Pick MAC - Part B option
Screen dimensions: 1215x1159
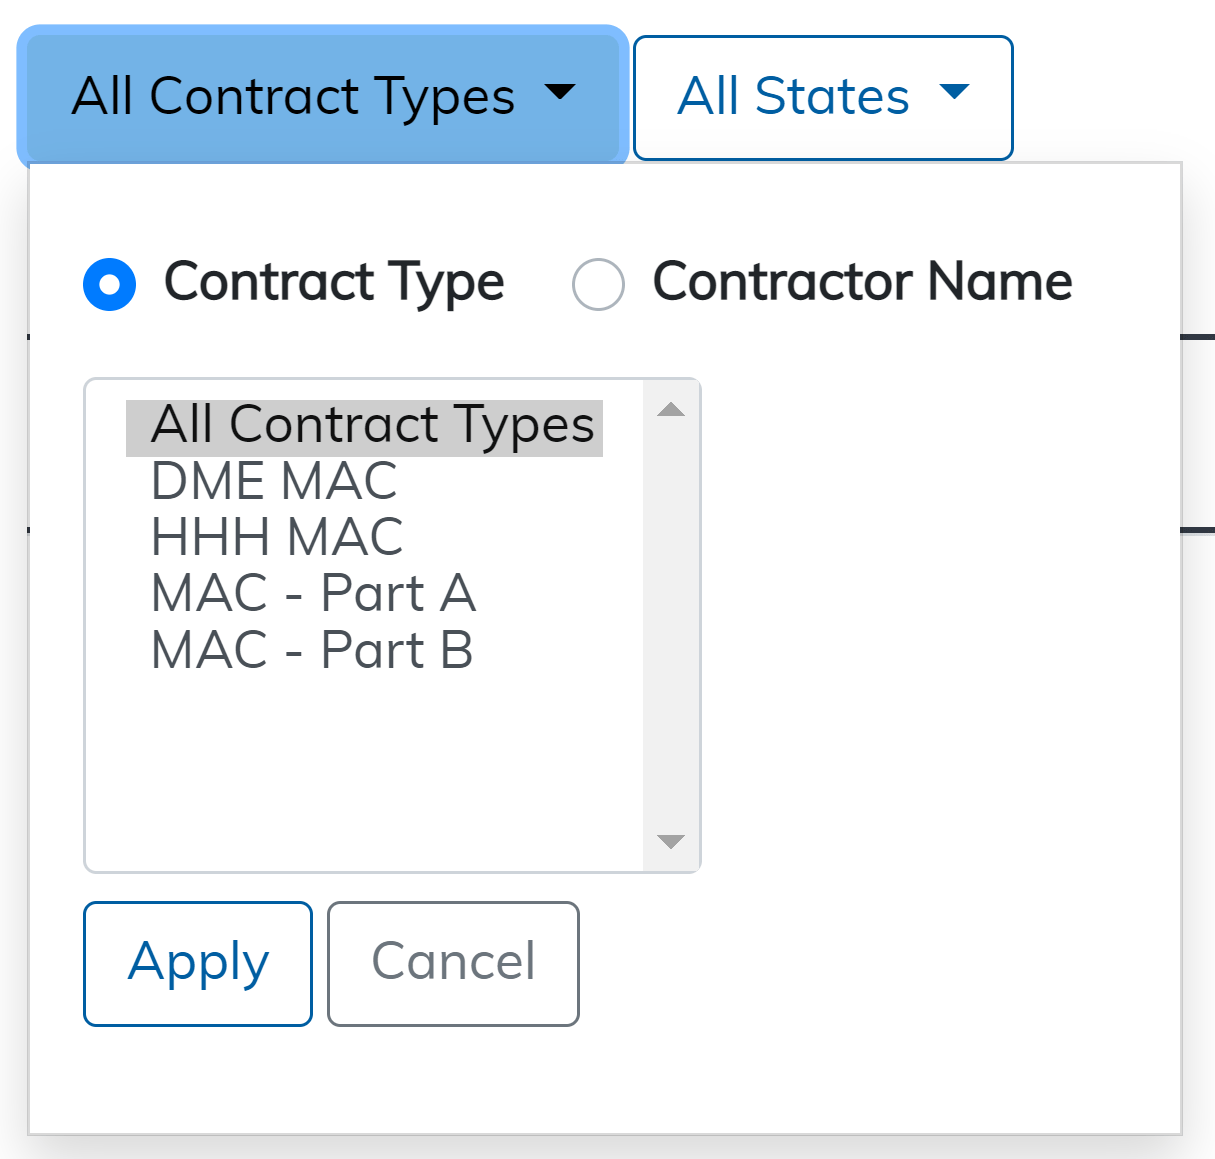coord(312,651)
